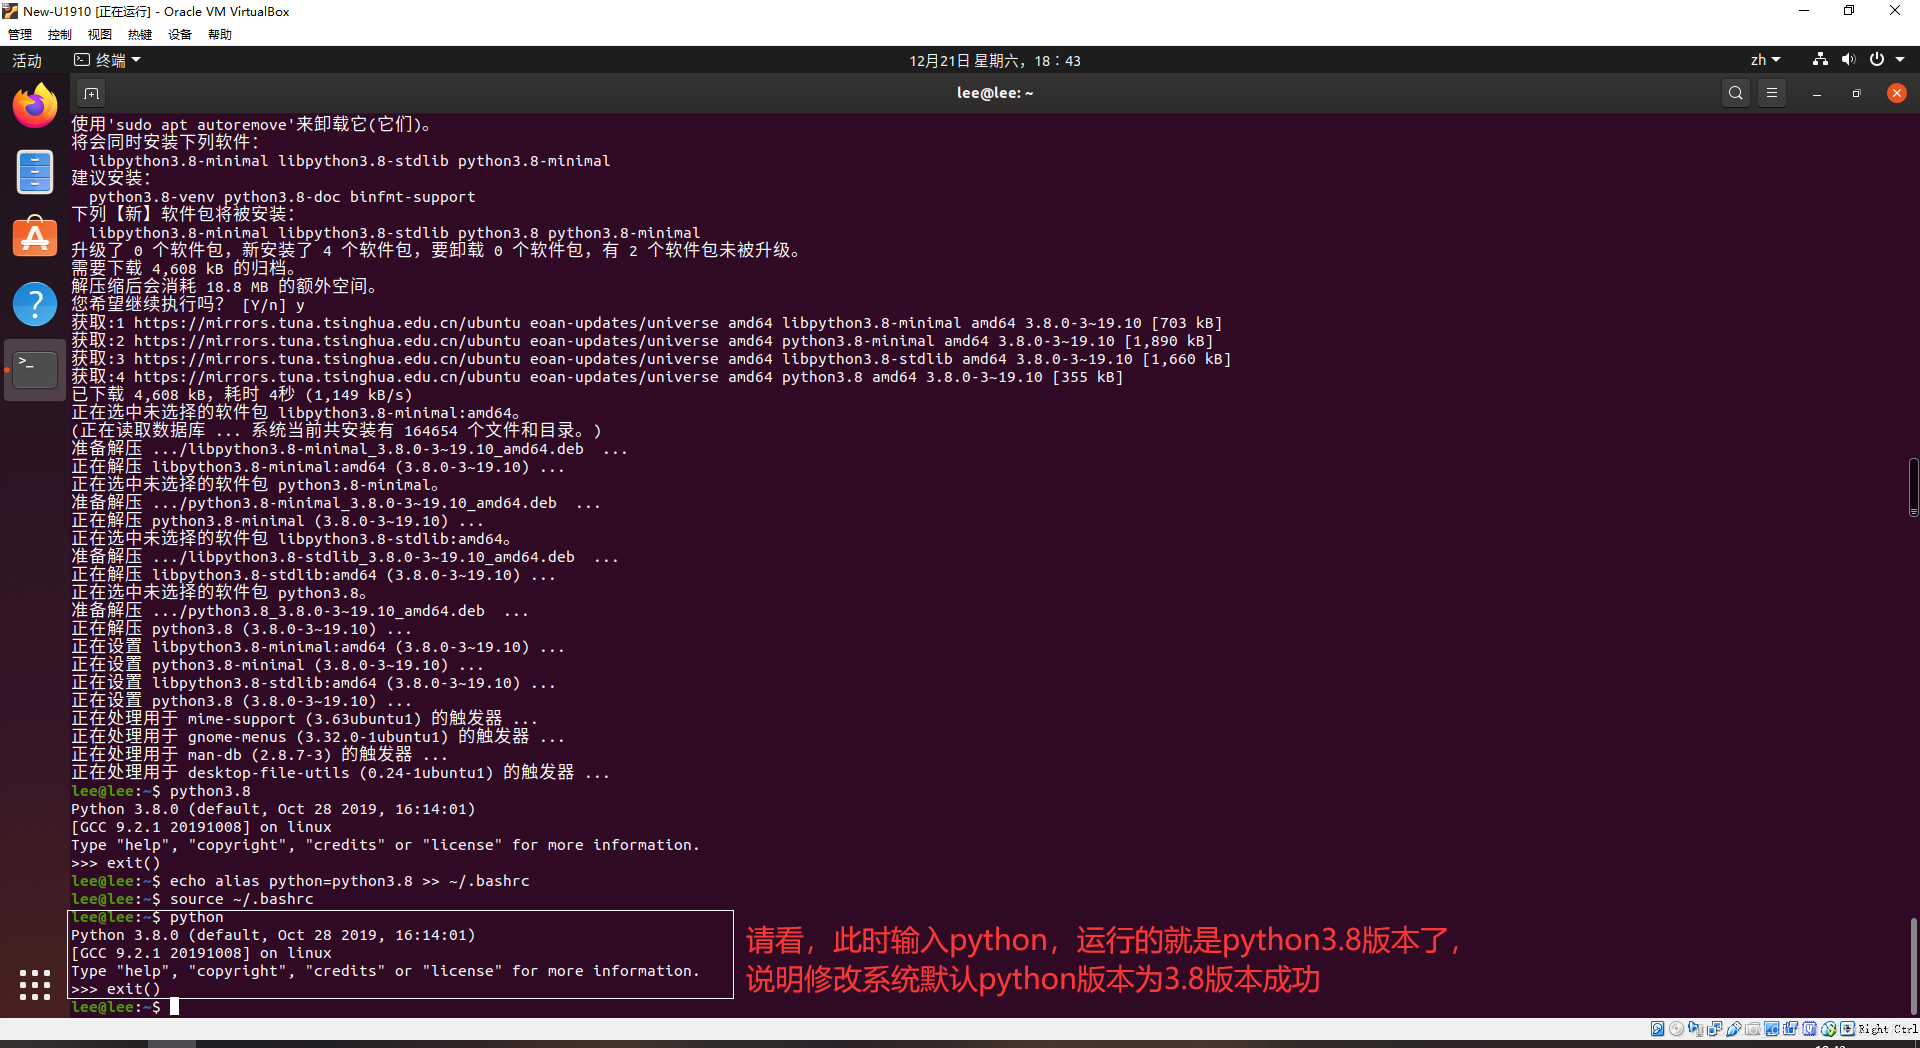Viewport: 1920px width, 1048px height.
Task: Click VirtualBox USB devices status icon
Action: tap(1734, 1028)
